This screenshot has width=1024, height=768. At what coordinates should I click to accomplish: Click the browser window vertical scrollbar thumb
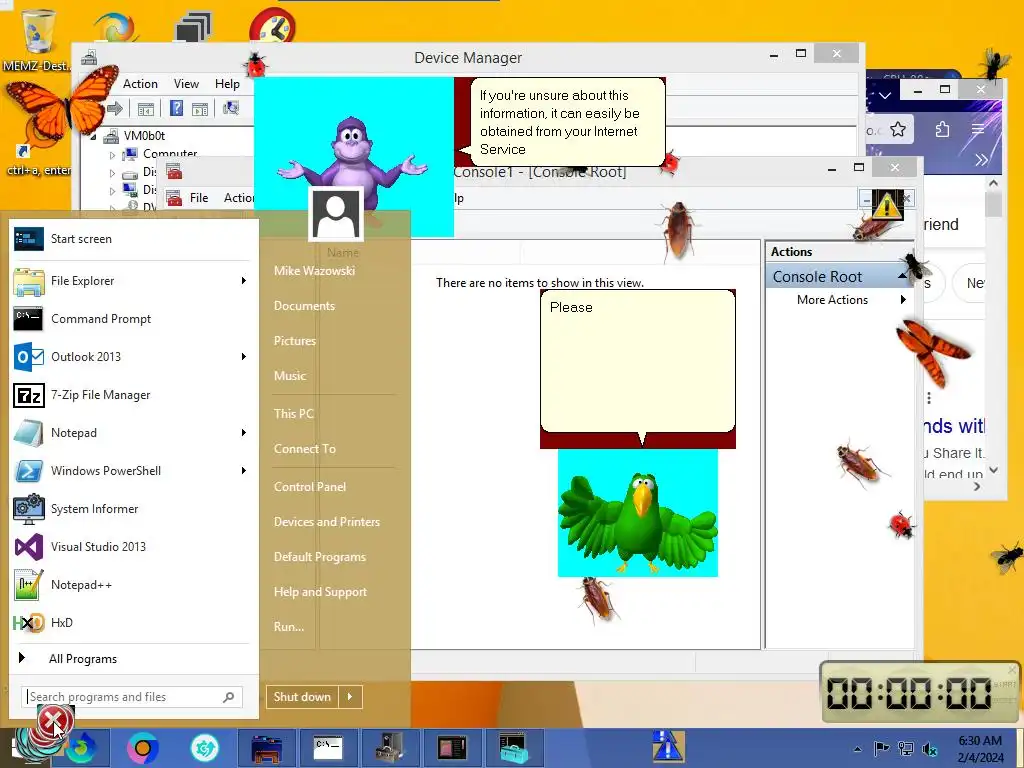click(x=994, y=204)
